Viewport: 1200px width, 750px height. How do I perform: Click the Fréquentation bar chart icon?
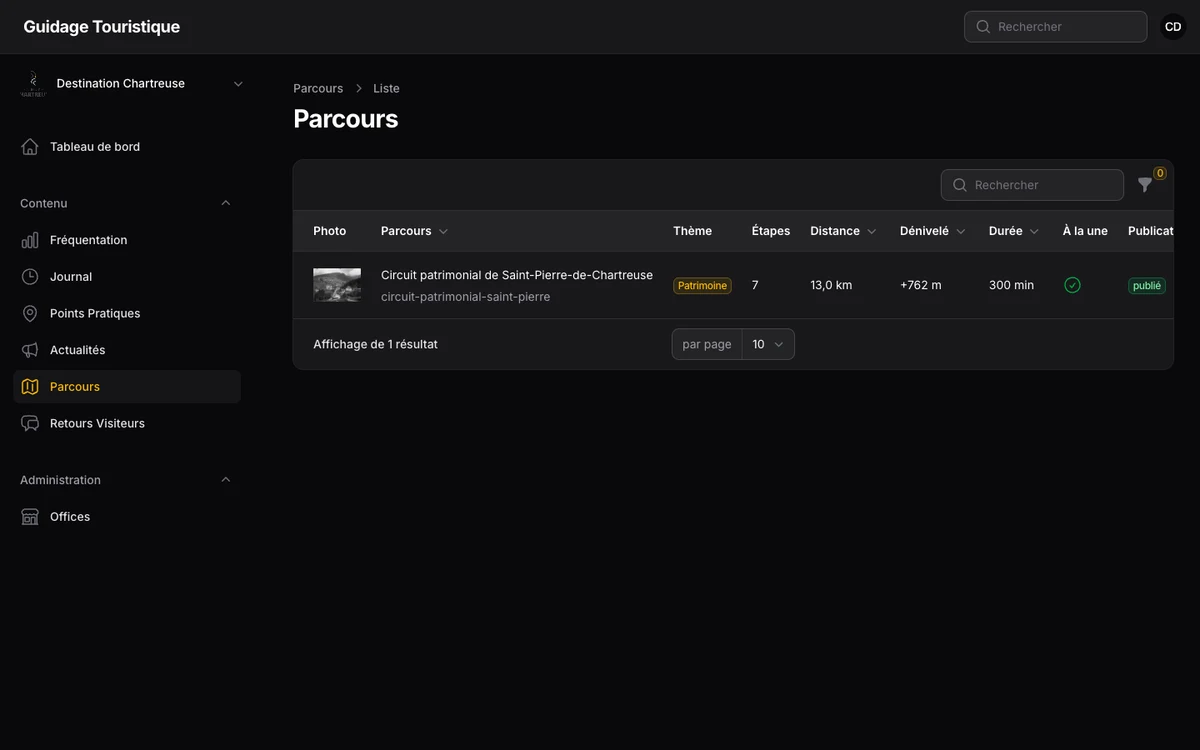click(x=30, y=240)
